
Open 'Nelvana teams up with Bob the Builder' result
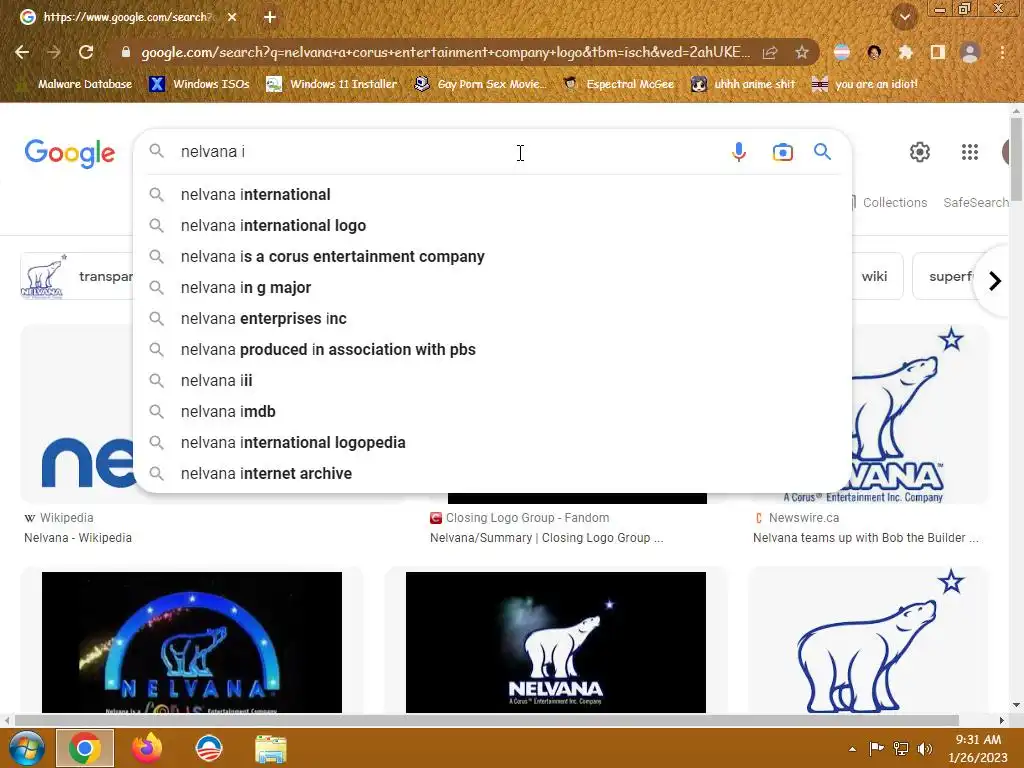tap(865, 537)
